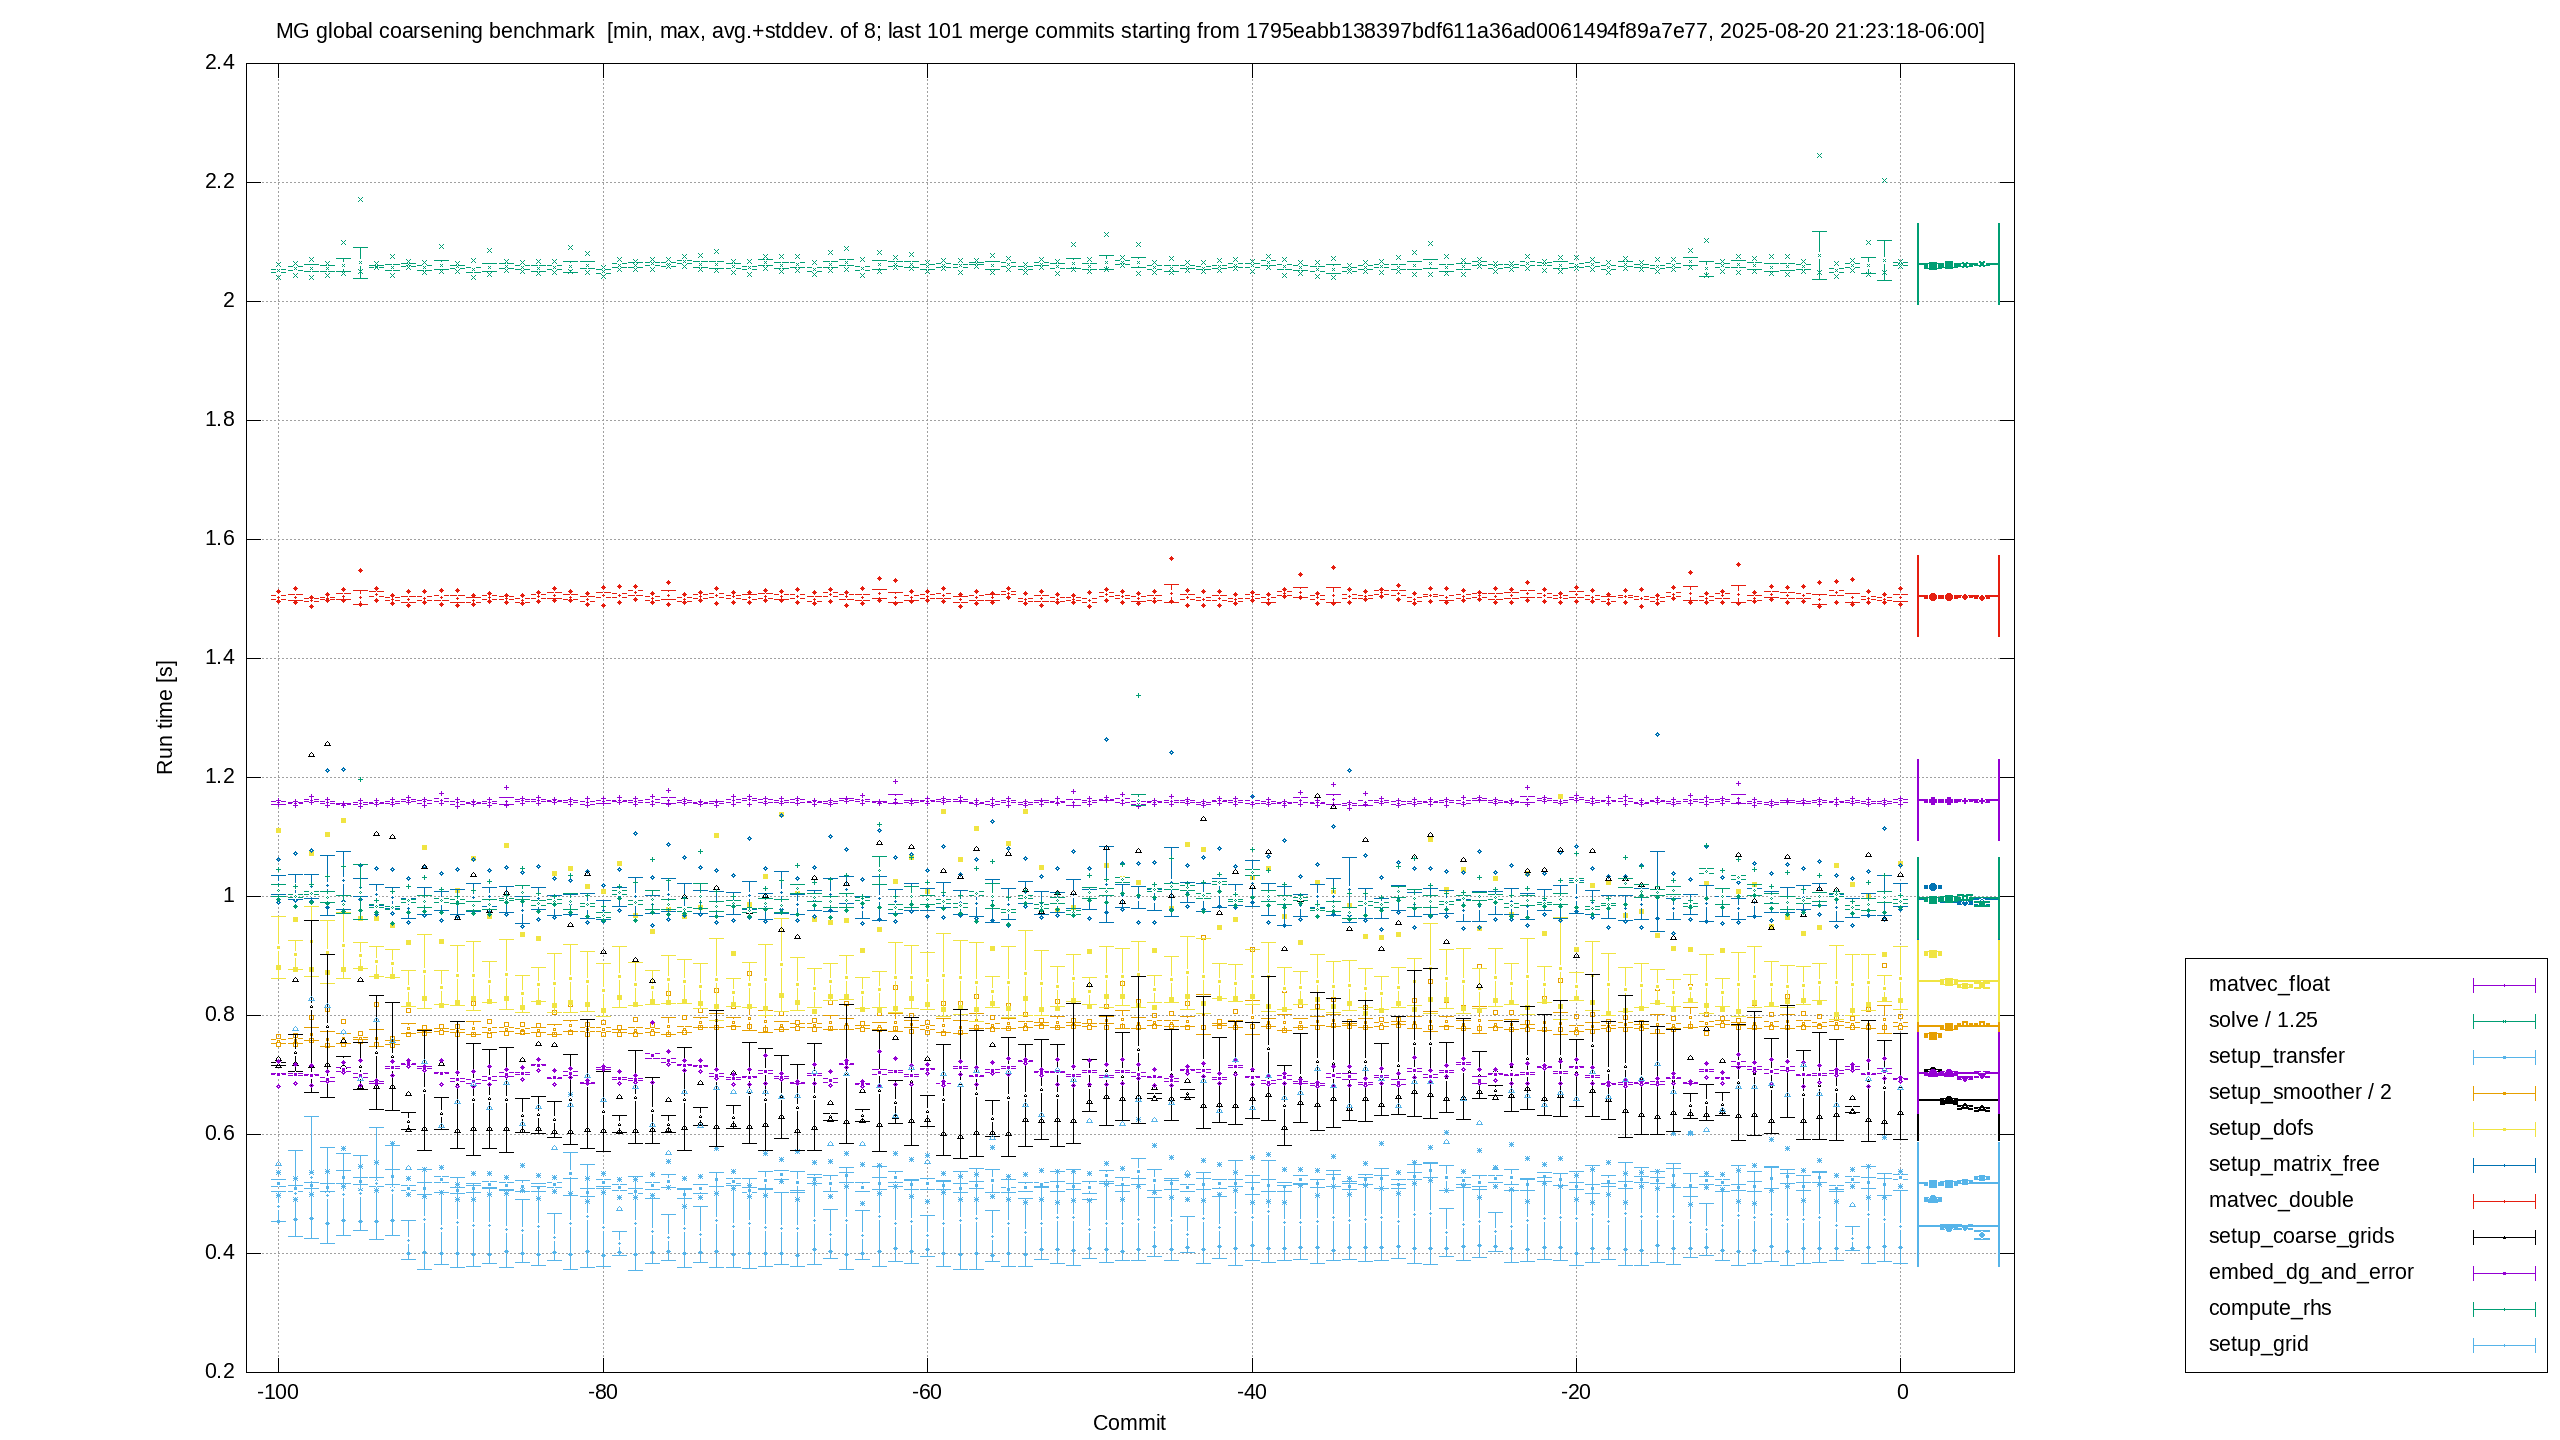Click the matvec_float legend label
The width and height of the screenshot is (2560, 1440).
pyautogui.click(x=2268, y=984)
